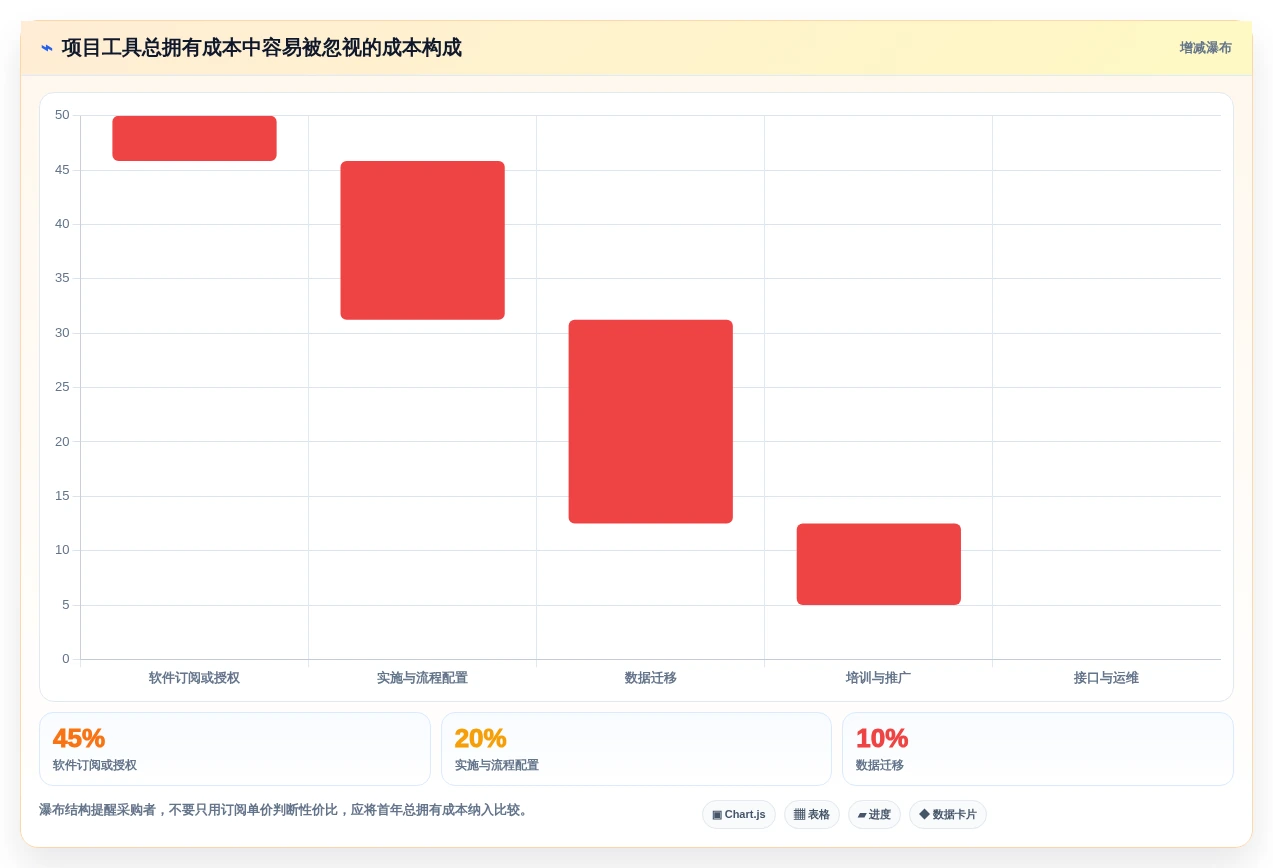Click the 表格 tag chip
The image size is (1273, 868).
[811, 814]
